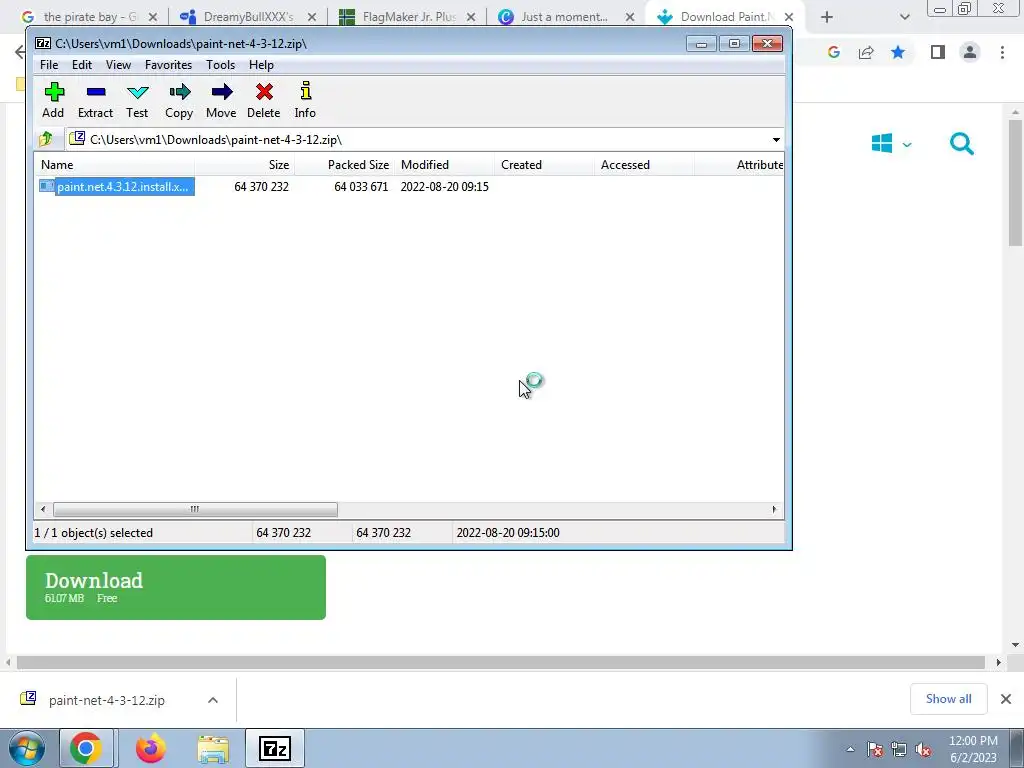Open Chrome three-dot menu
The width and height of the screenshot is (1024, 768).
[x=1002, y=52]
